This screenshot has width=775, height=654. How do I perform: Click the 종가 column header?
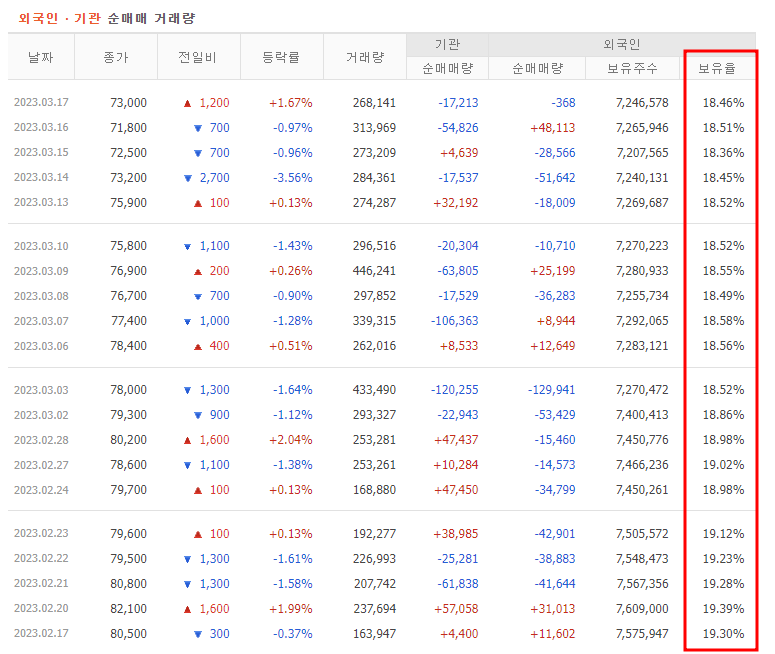click(116, 57)
